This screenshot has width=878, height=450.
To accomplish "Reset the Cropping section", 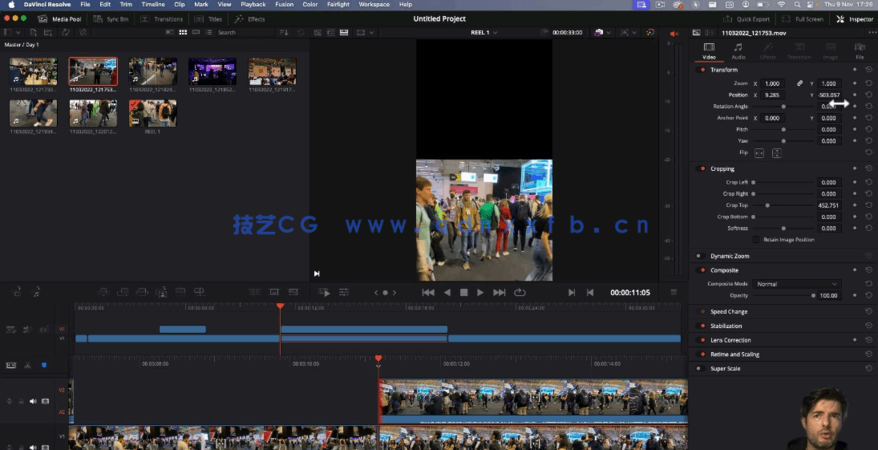I will click(868, 168).
